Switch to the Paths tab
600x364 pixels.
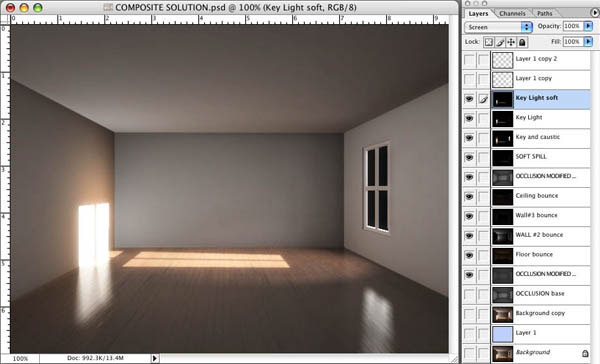click(545, 13)
